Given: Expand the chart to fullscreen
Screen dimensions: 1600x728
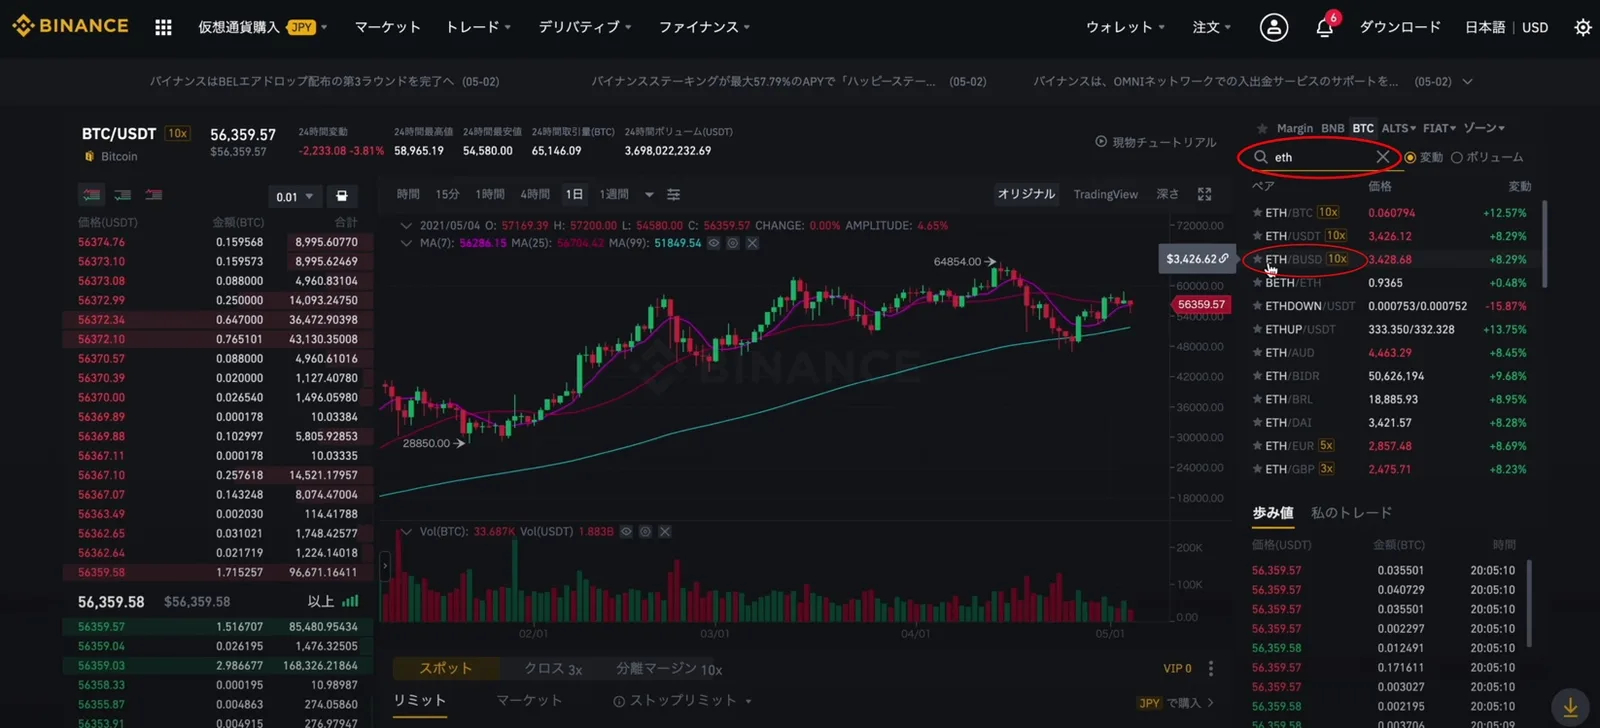Looking at the screenshot, I should click(x=1204, y=194).
